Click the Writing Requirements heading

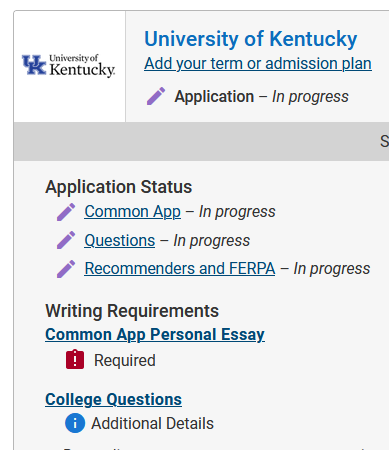tap(132, 311)
